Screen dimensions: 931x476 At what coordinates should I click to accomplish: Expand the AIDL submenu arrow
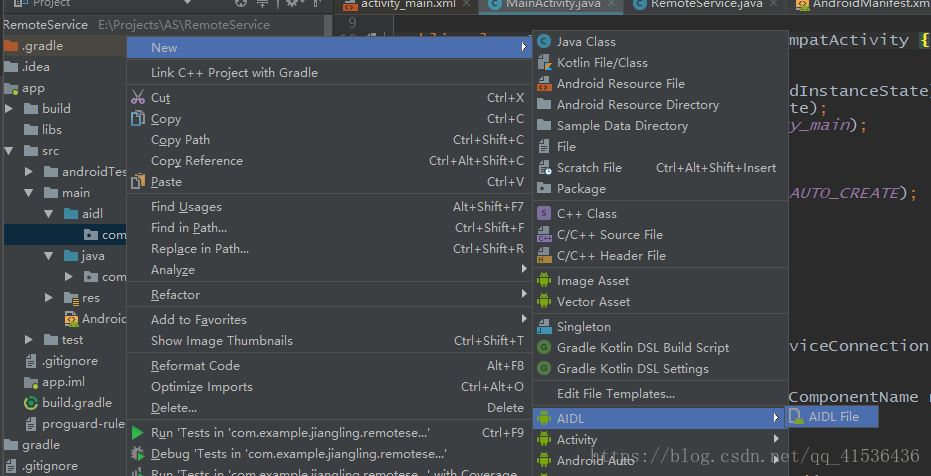(x=776, y=418)
